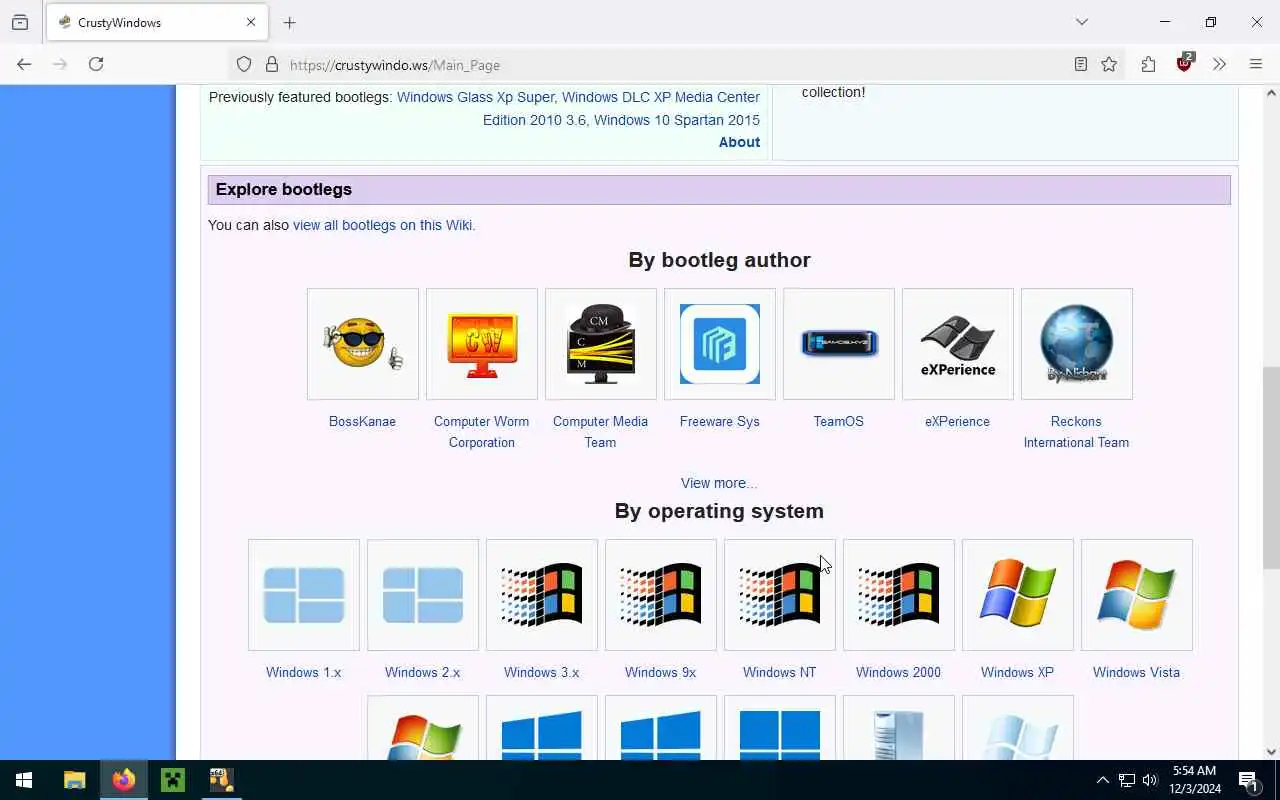Select the Windows 2.x logo icon

click(x=423, y=595)
